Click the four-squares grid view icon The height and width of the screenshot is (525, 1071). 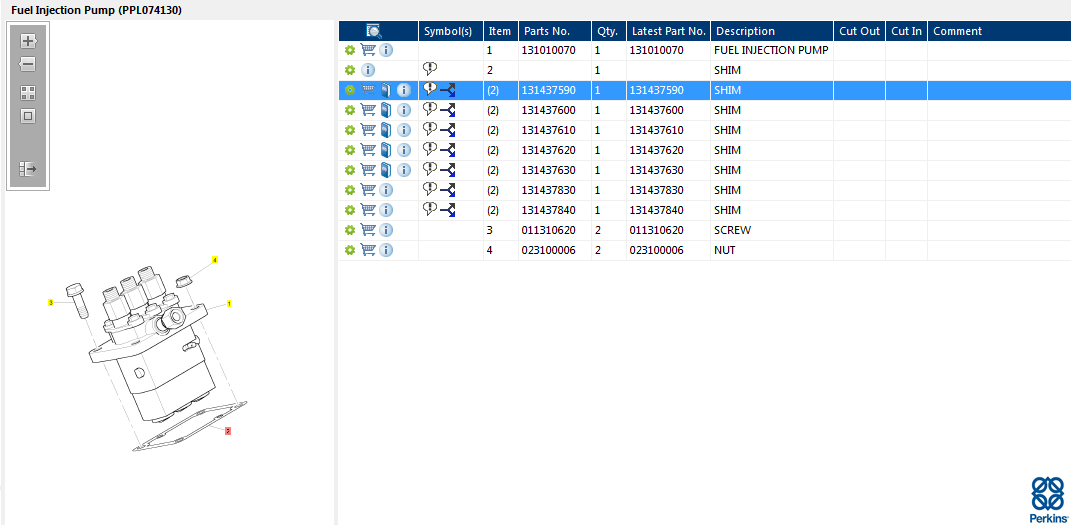[28, 92]
